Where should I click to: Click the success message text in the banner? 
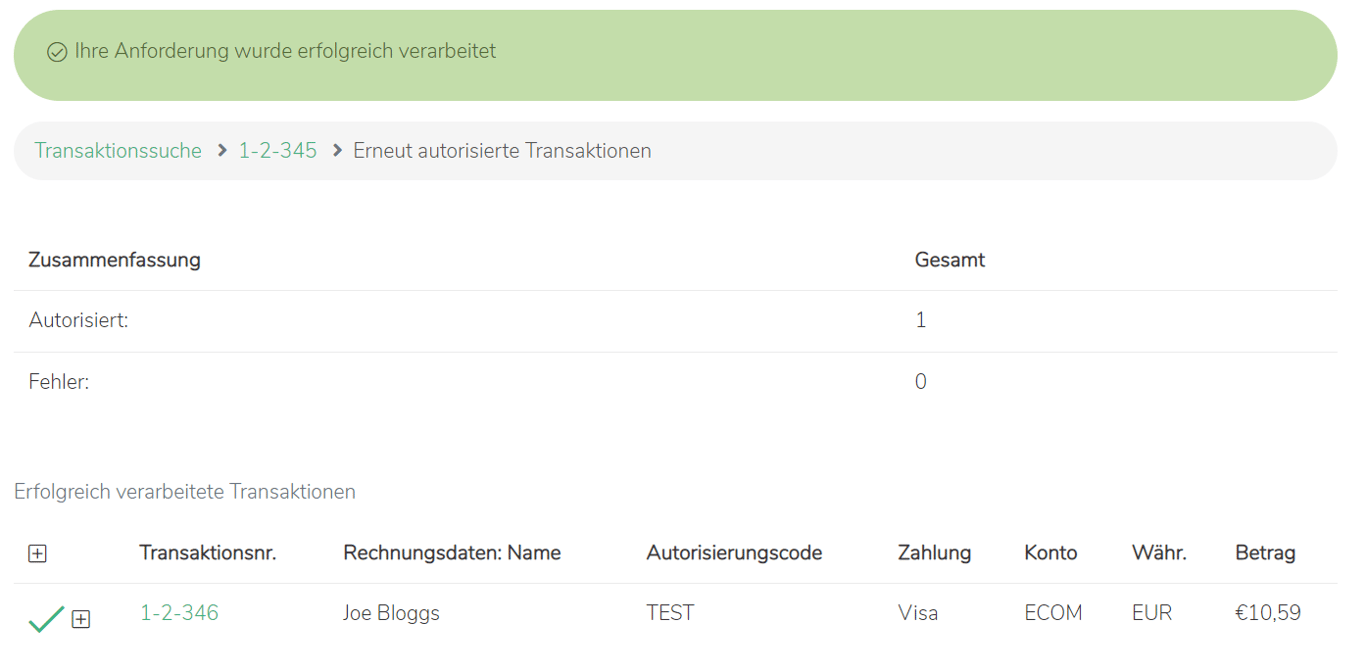click(x=285, y=51)
